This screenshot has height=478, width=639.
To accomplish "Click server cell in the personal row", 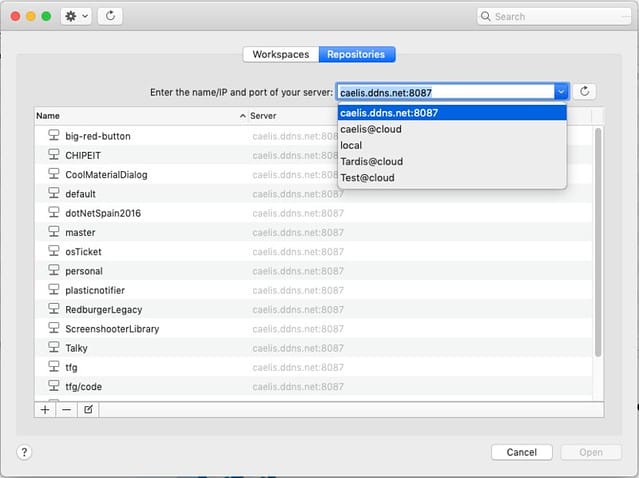I will pos(298,271).
